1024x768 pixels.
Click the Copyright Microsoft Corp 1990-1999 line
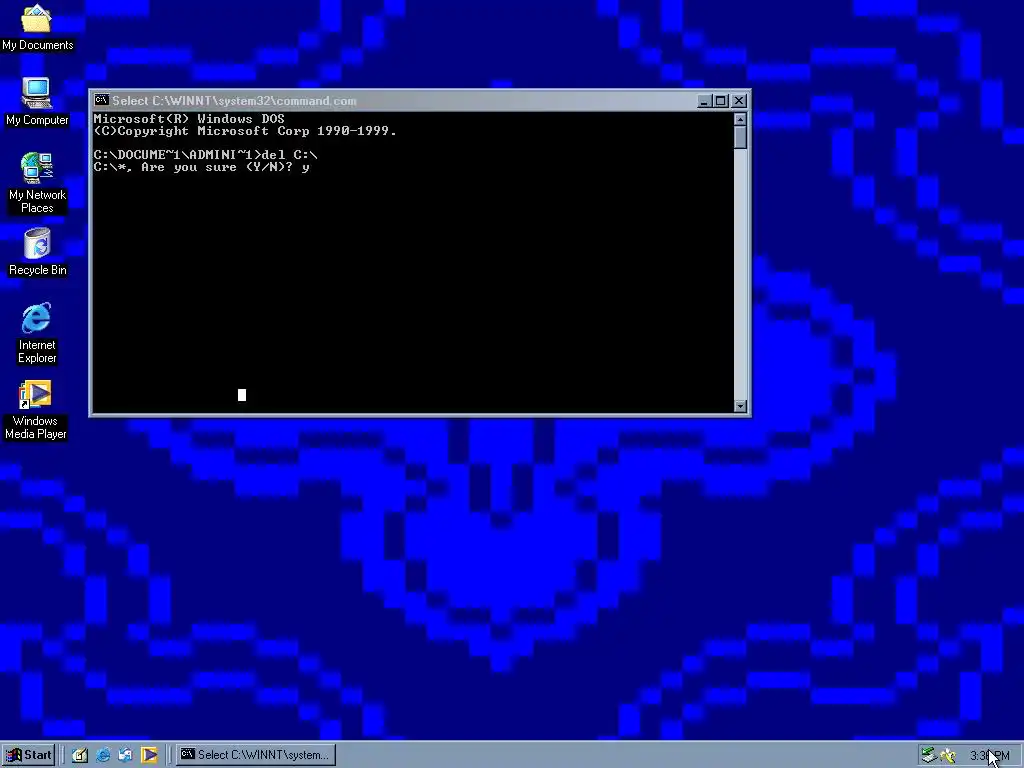click(x=245, y=131)
